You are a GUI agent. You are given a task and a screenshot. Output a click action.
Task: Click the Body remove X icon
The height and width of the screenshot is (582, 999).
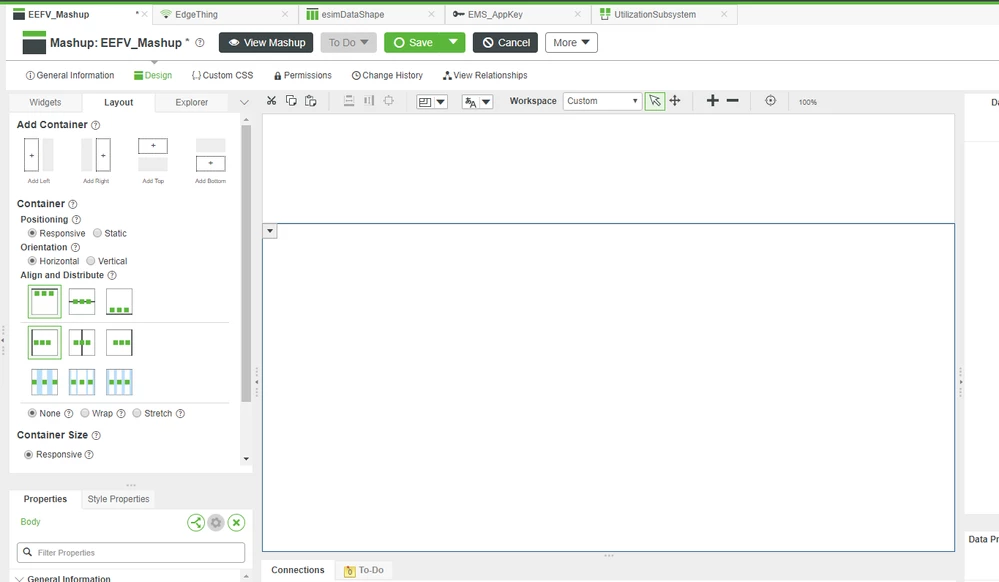pyautogui.click(x=236, y=523)
